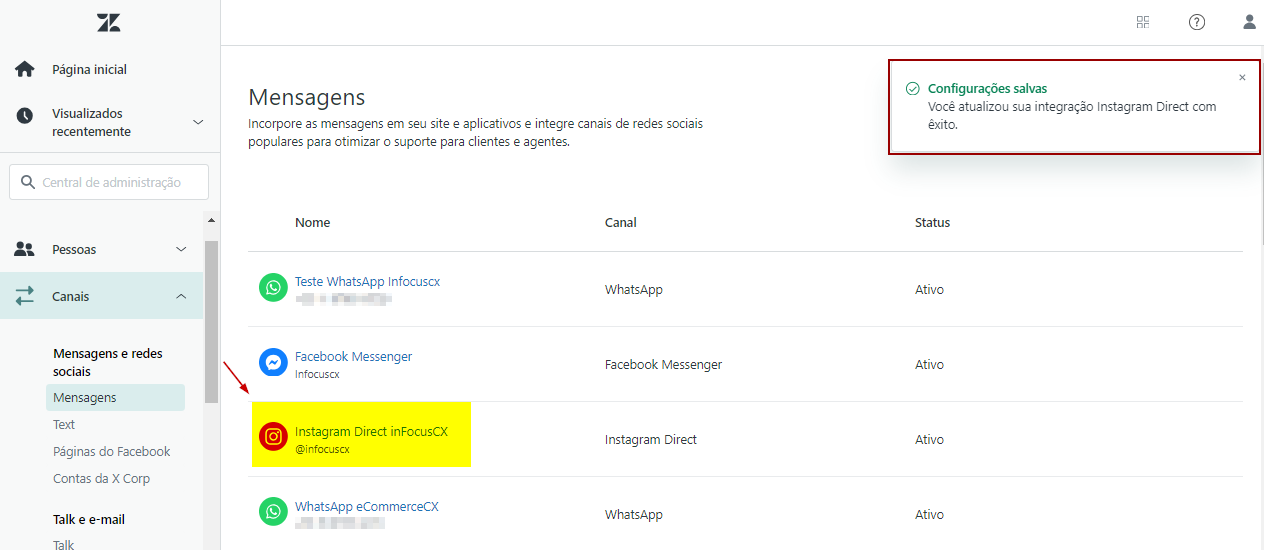Viewport: 1264px width, 550px height.
Task: Click the Facebook Messenger channel icon
Action: click(x=273, y=362)
